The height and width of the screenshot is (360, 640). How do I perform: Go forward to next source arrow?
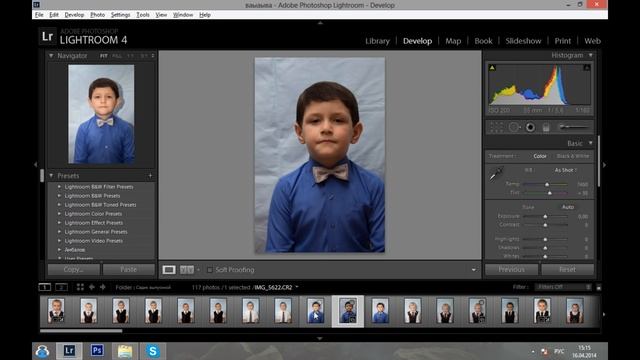click(103, 287)
